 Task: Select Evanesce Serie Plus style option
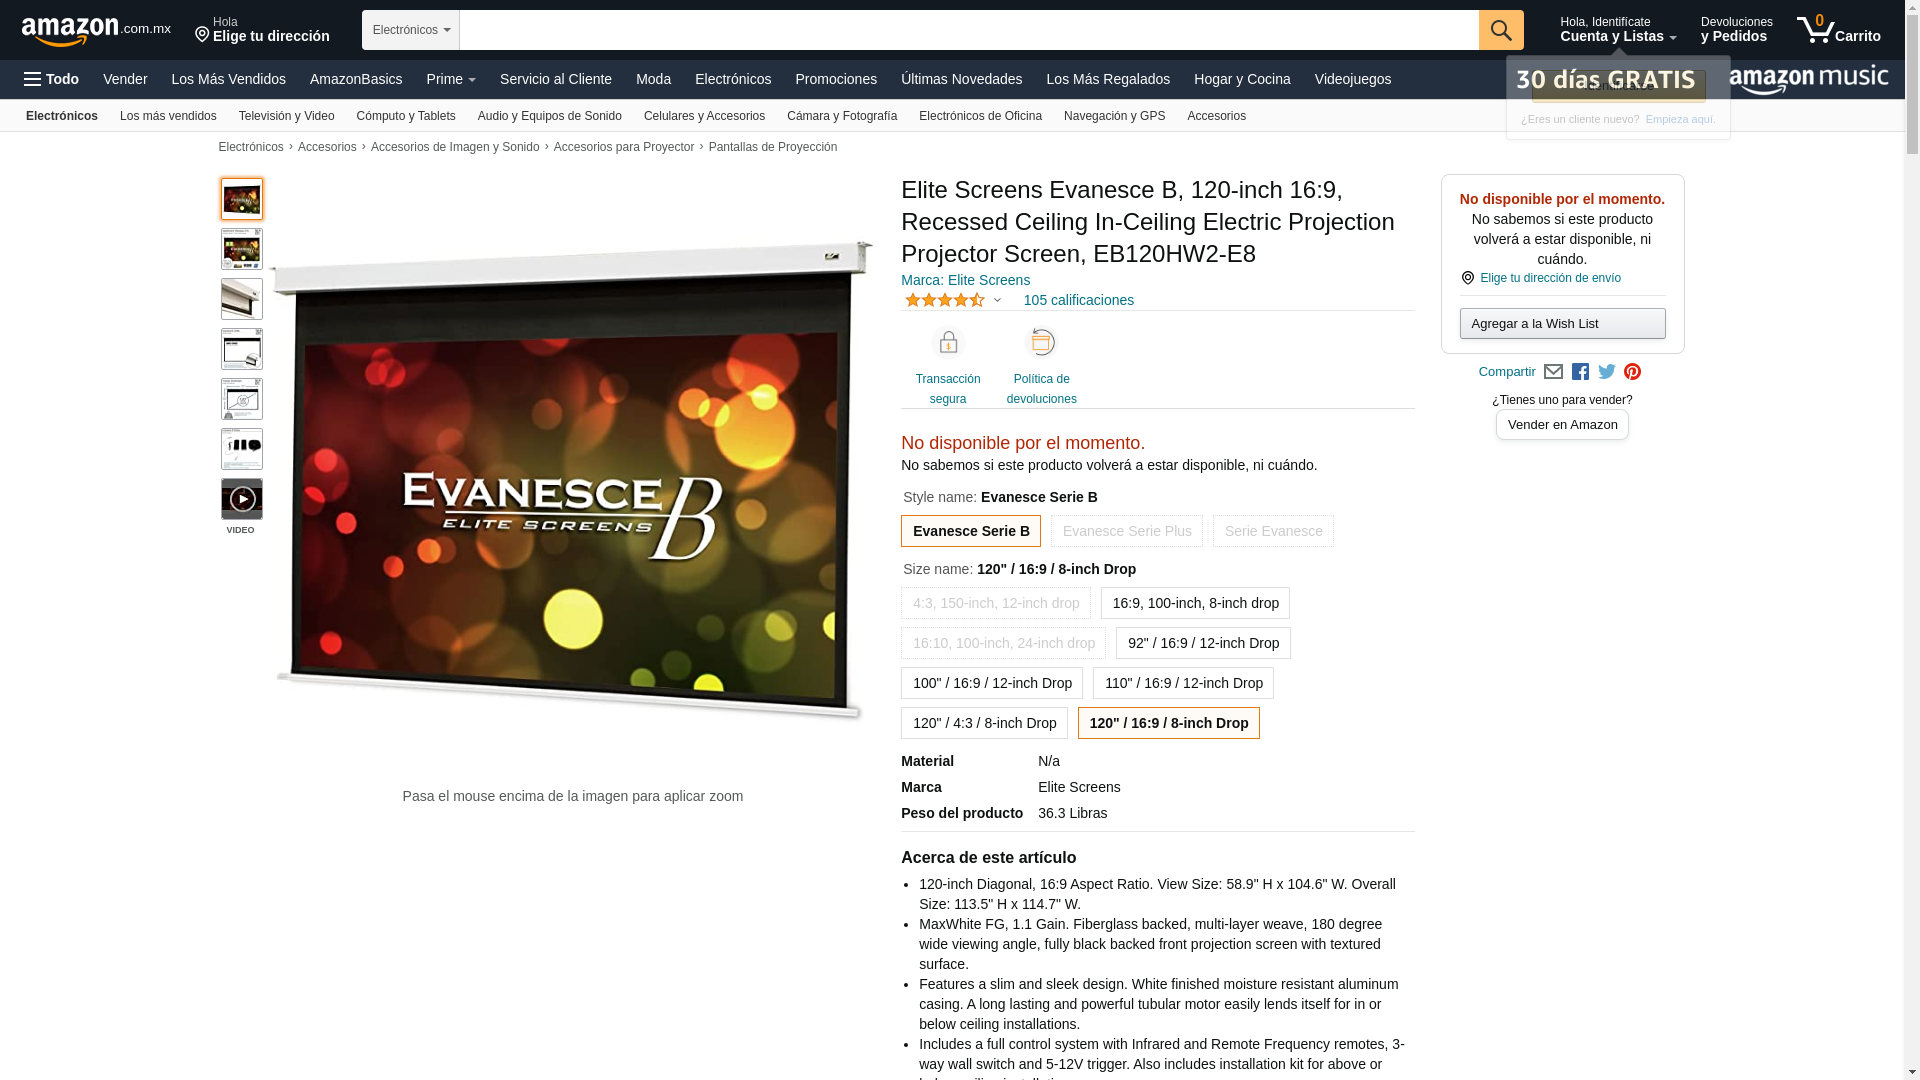point(1126,531)
